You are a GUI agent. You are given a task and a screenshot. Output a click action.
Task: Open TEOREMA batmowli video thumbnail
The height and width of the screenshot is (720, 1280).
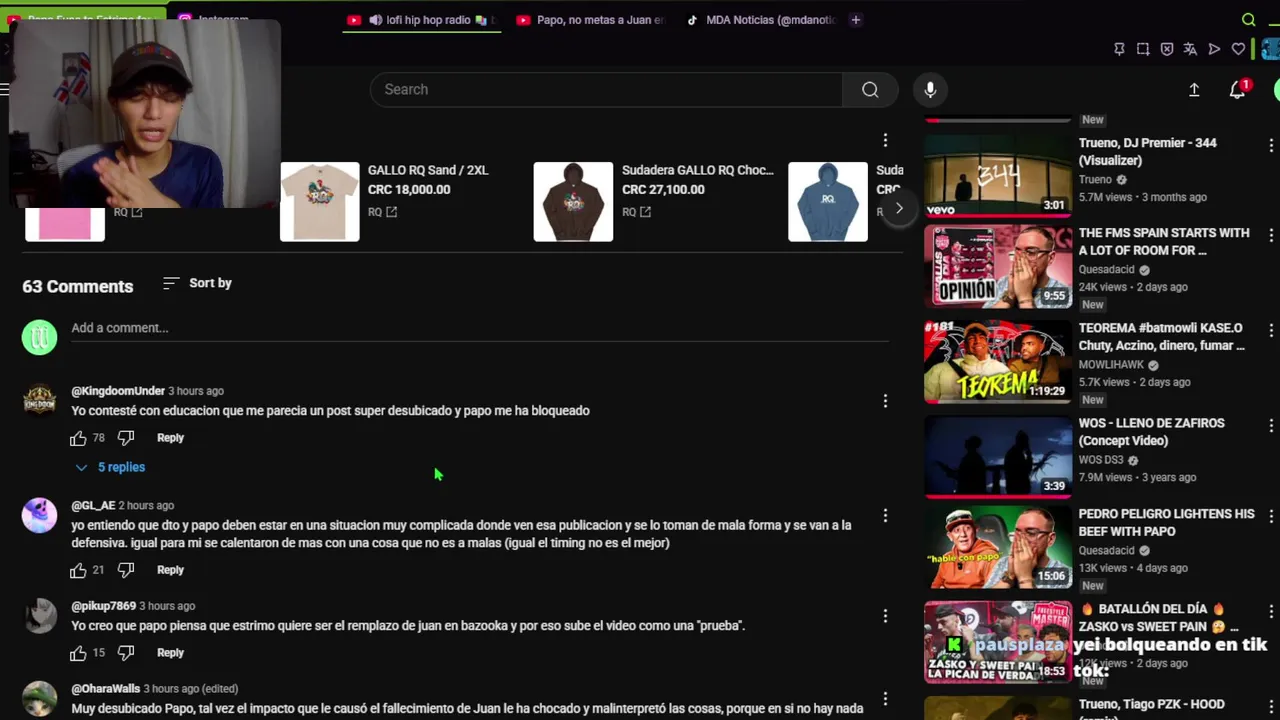pyautogui.click(x=997, y=361)
